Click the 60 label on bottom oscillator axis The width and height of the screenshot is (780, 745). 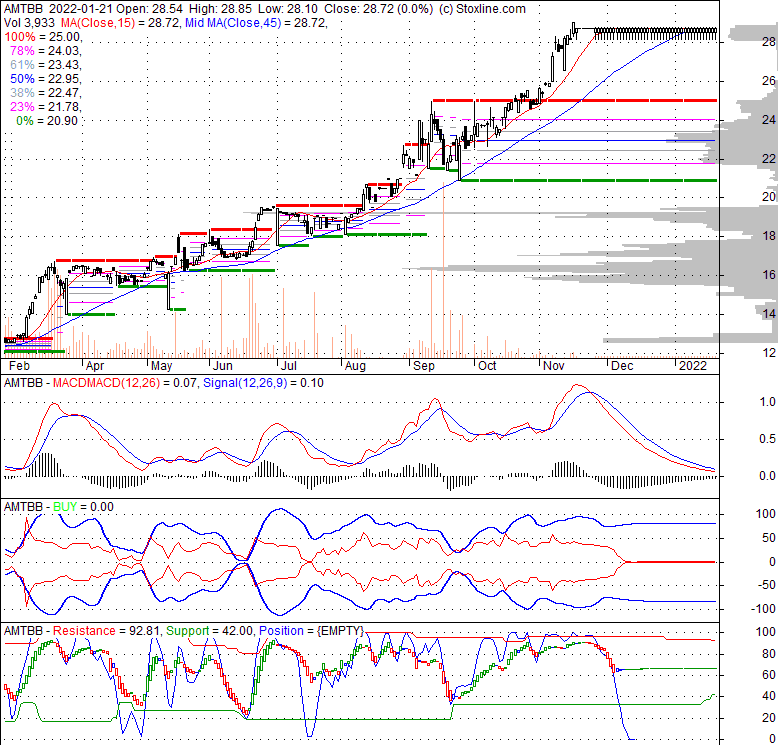[769, 675]
